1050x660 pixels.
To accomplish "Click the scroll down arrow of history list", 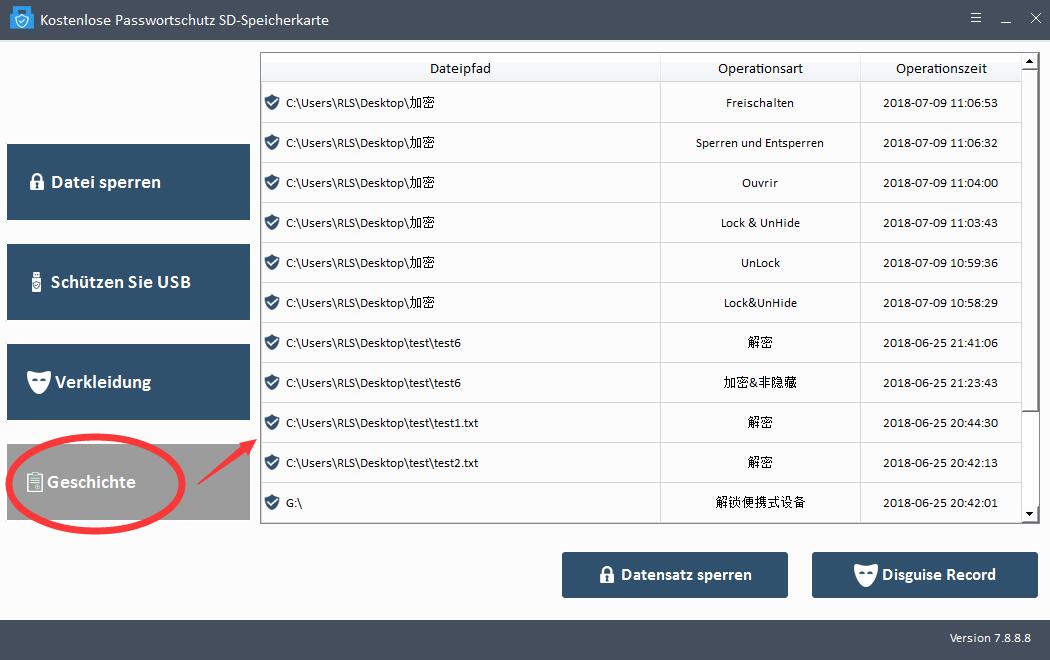I will point(1030,514).
